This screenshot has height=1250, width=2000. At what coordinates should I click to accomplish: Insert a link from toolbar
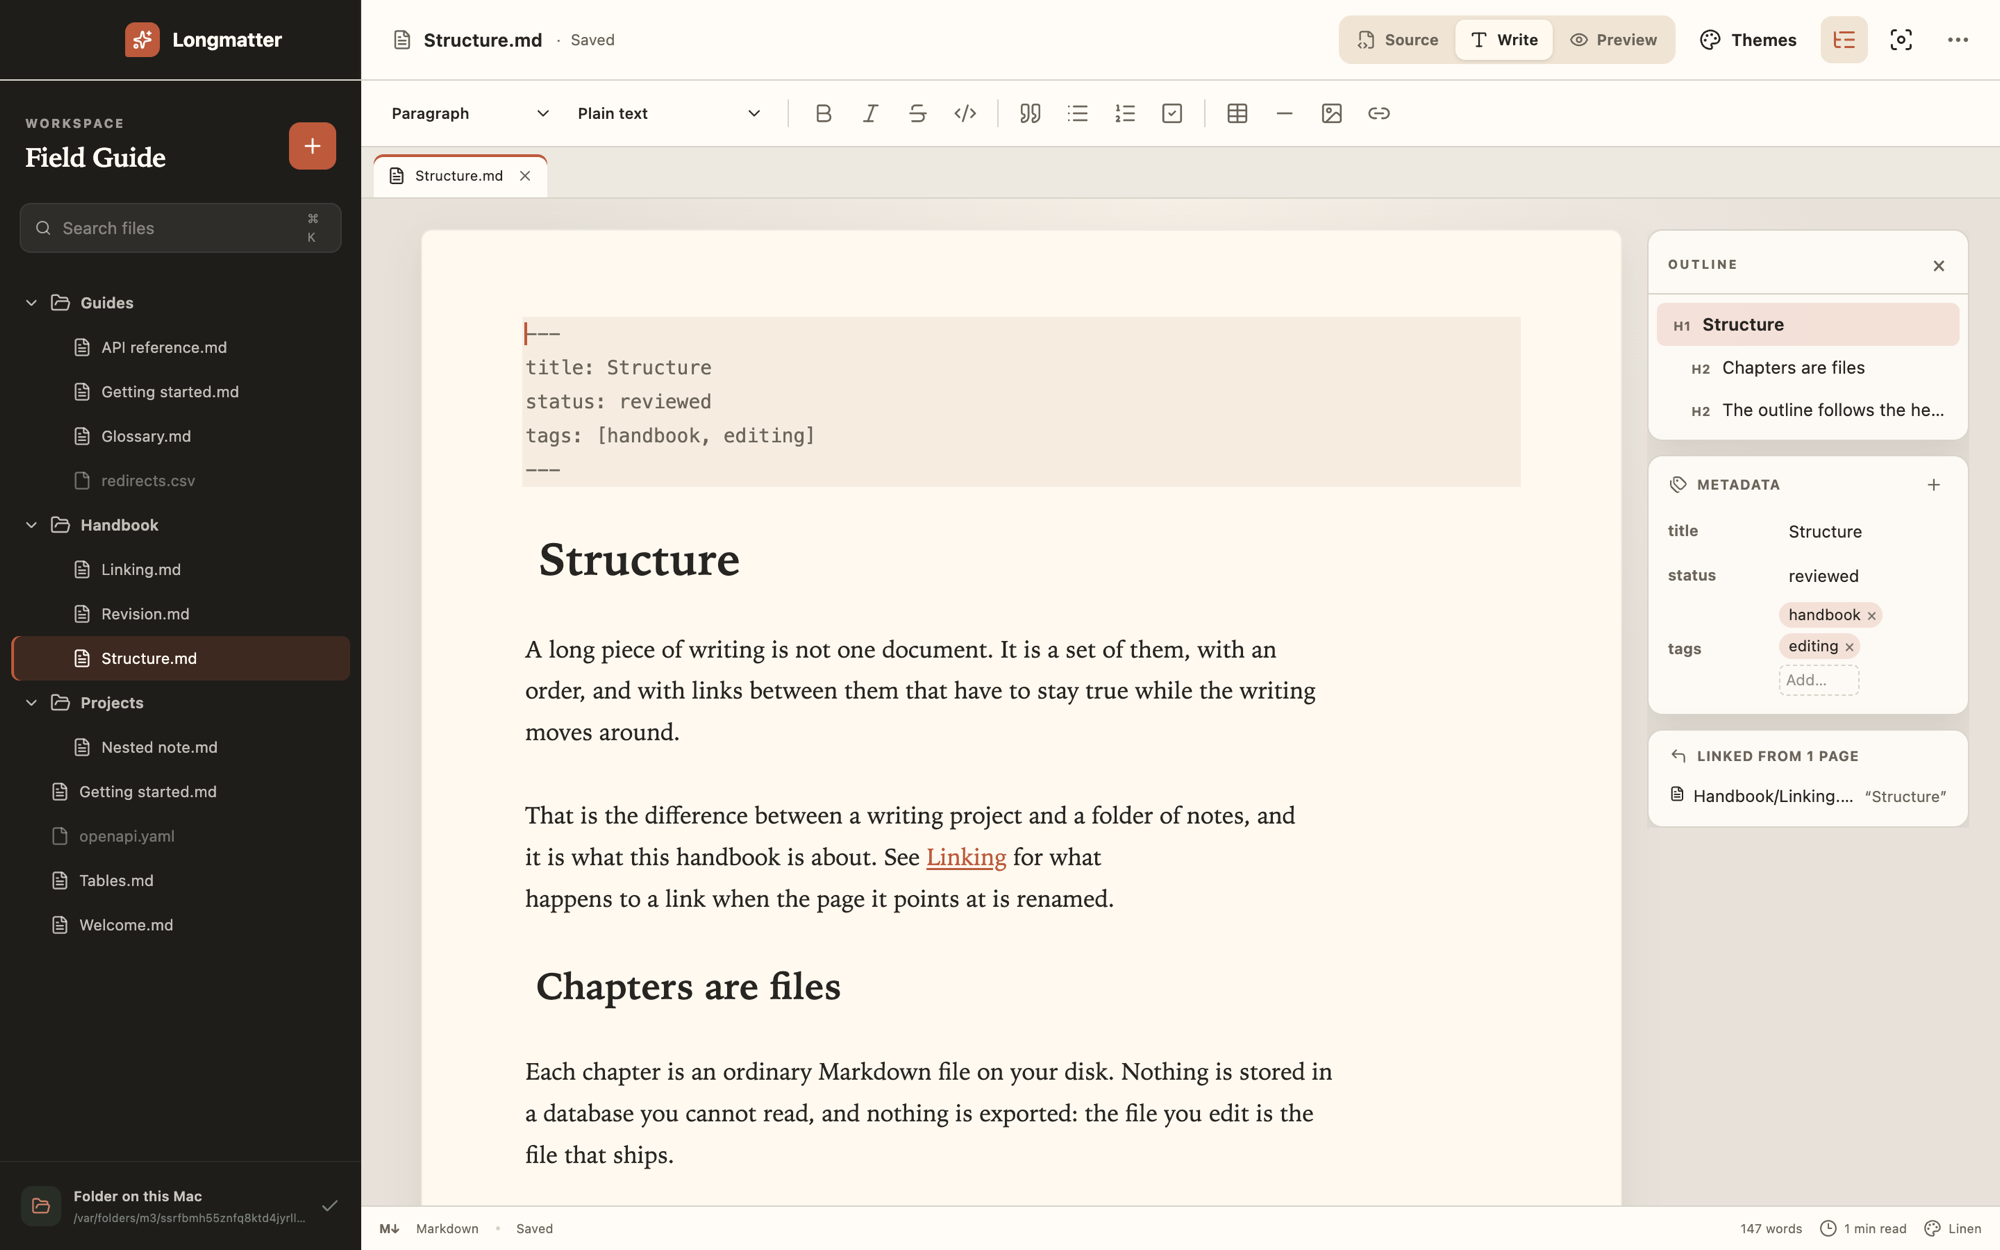click(1379, 113)
